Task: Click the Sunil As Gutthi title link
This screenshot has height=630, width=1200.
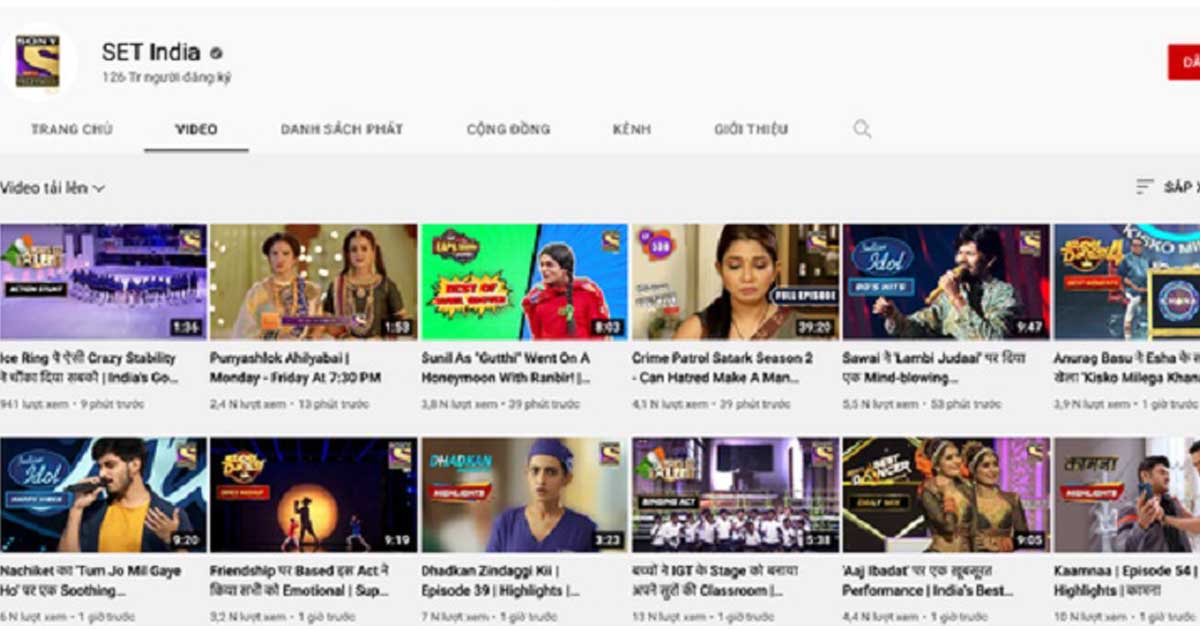Action: [506, 368]
